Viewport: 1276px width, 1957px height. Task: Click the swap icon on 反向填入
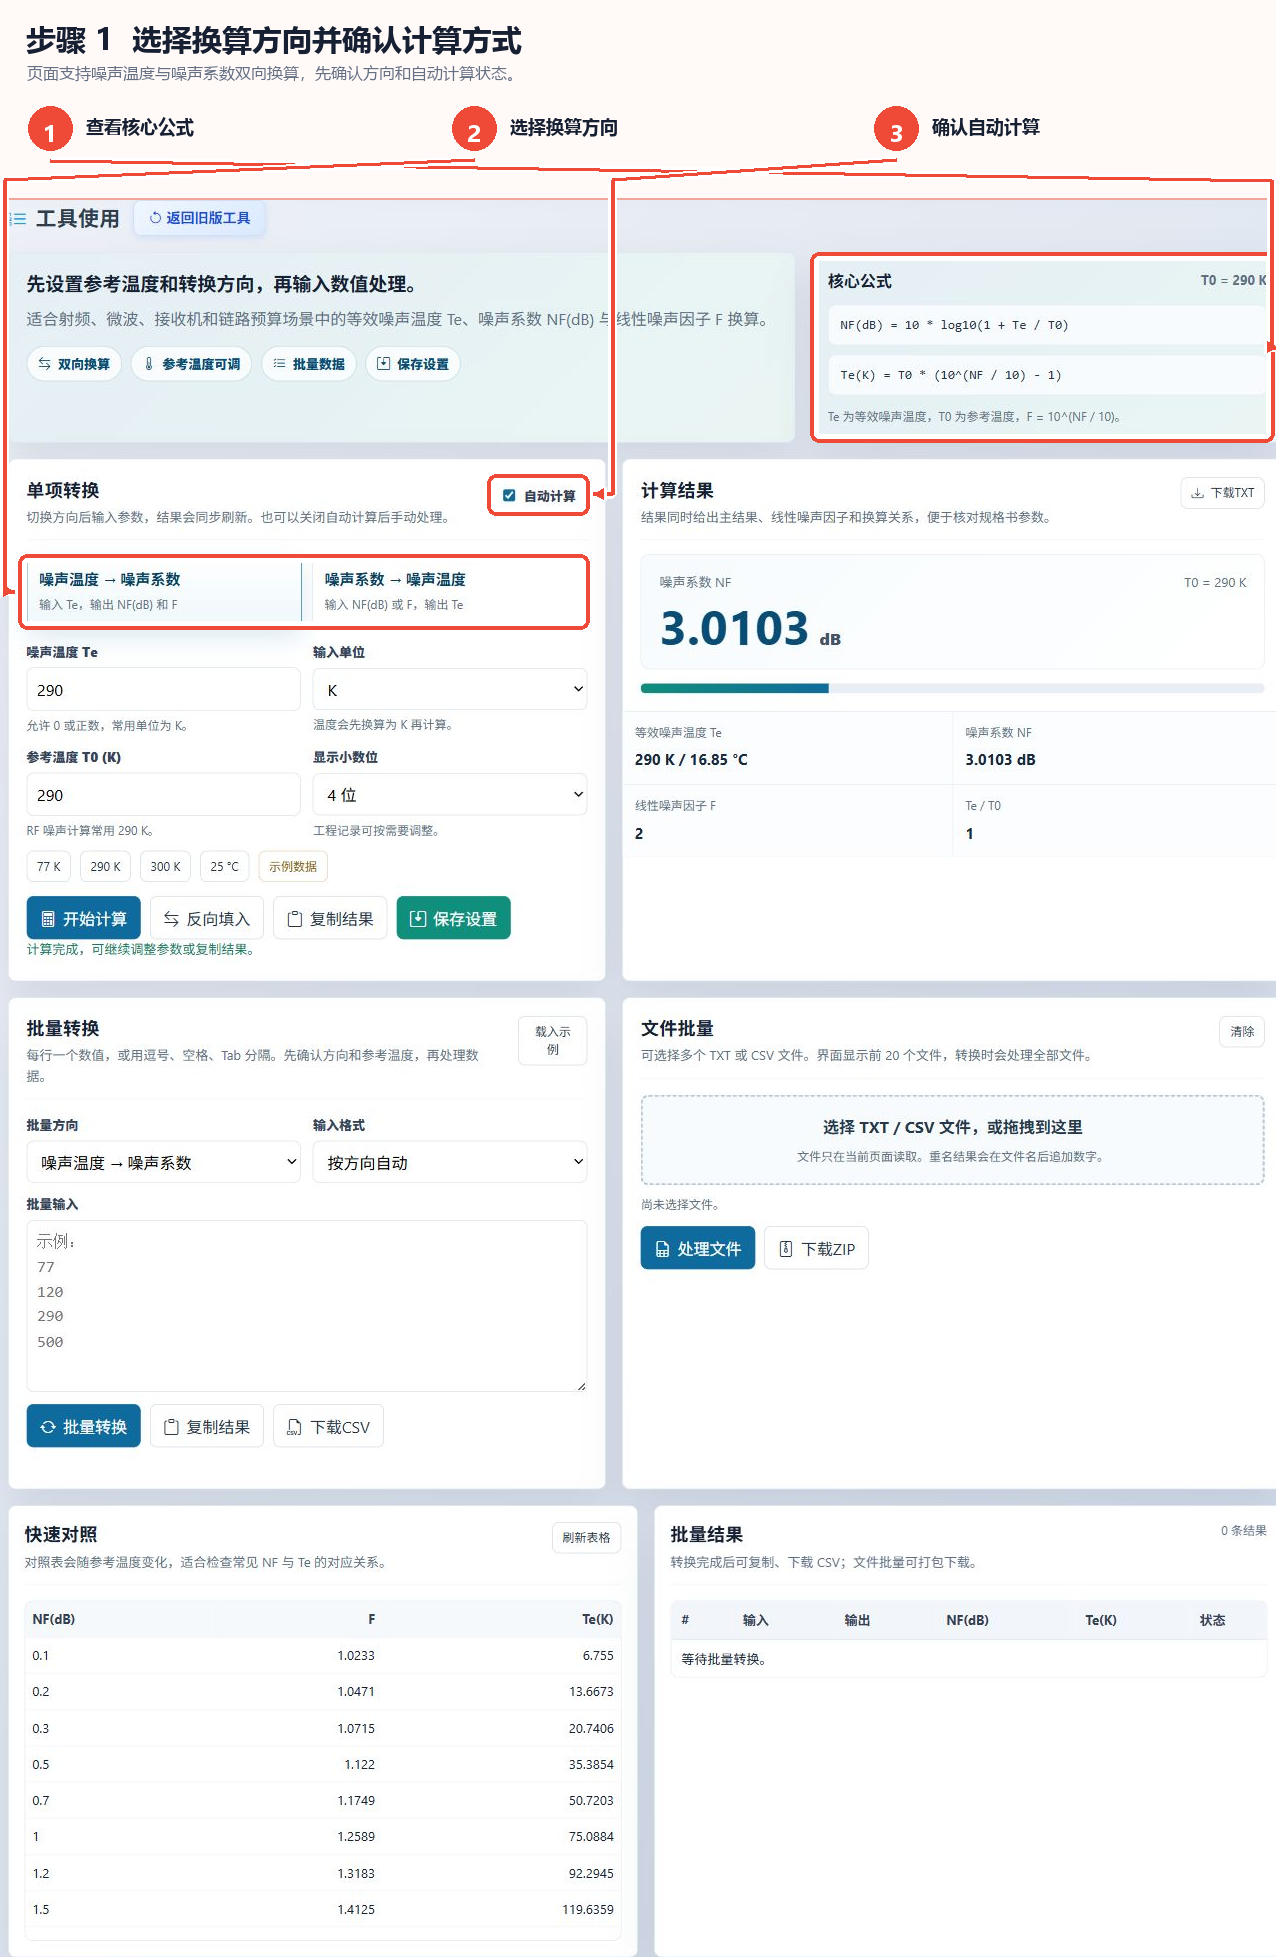click(171, 919)
